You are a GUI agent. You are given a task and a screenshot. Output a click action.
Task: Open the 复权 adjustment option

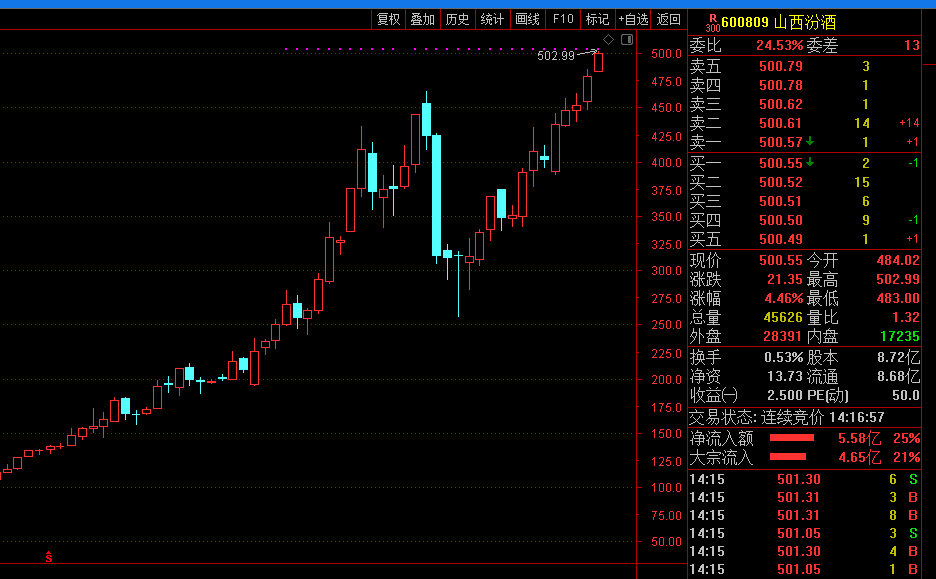389,19
